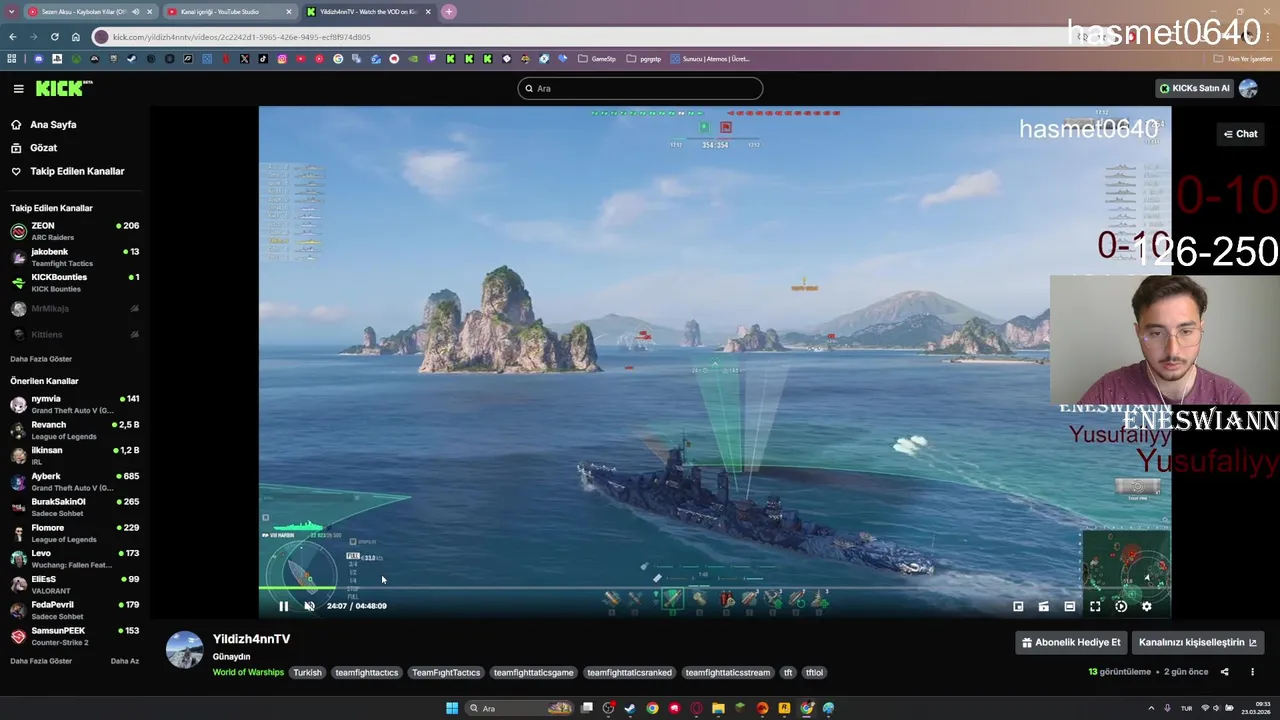The width and height of the screenshot is (1280, 720).
Task: Share the video via the share icon
Action: pos(1224,672)
